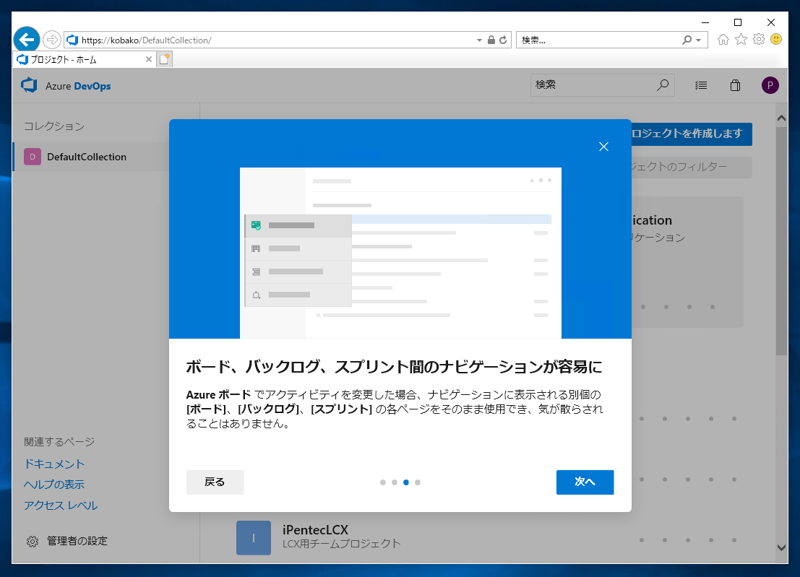Click the lock security icon in address bar
Image resolution: width=800 pixels, height=577 pixels.
click(491, 40)
